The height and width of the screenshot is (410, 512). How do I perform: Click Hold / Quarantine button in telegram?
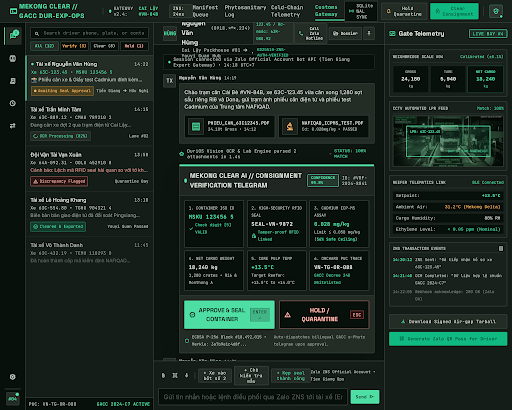click(x=324, y=315)
